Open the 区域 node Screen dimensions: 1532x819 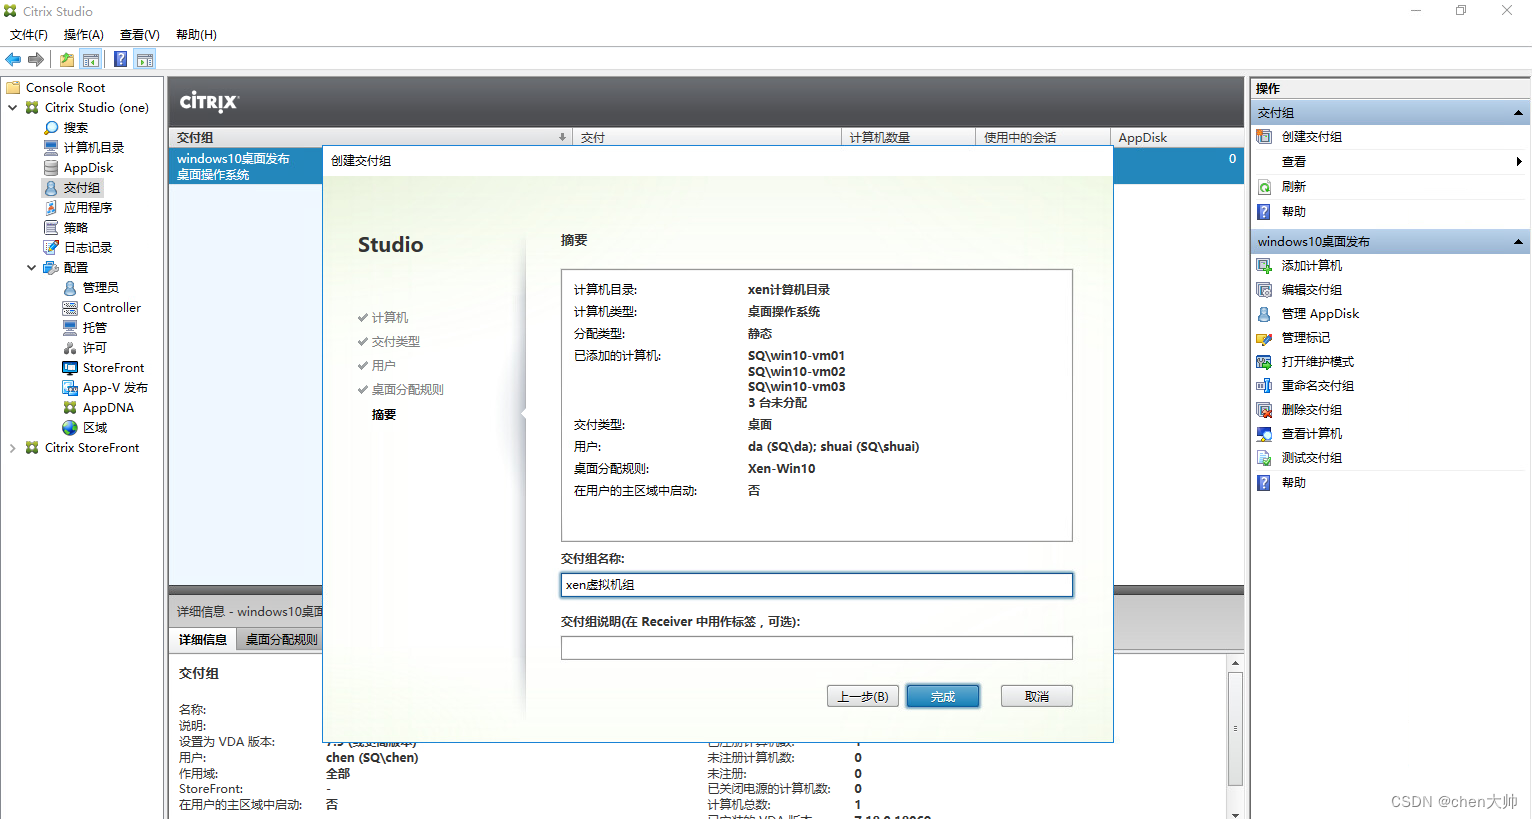(x=94, y=428)
